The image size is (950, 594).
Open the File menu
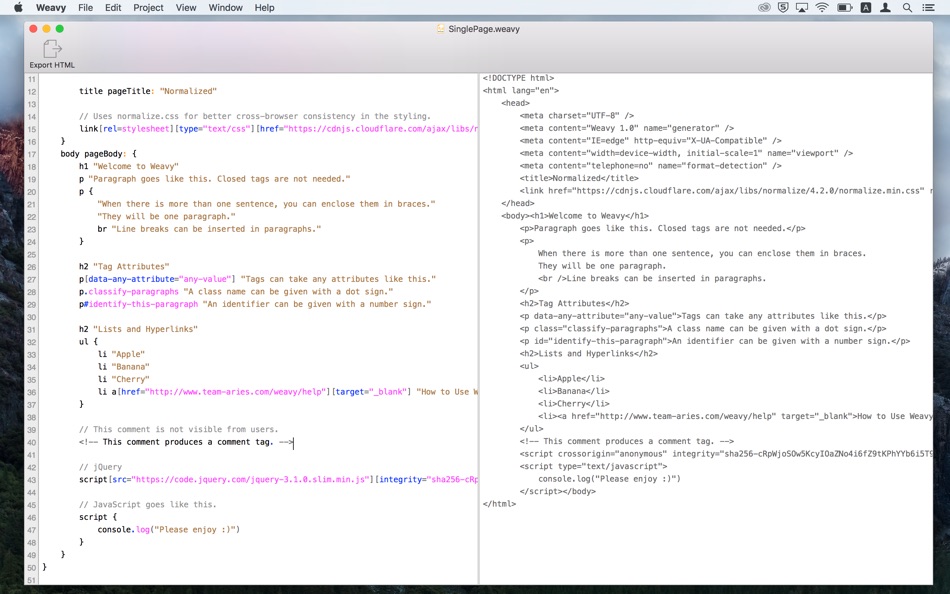[86, 8]
